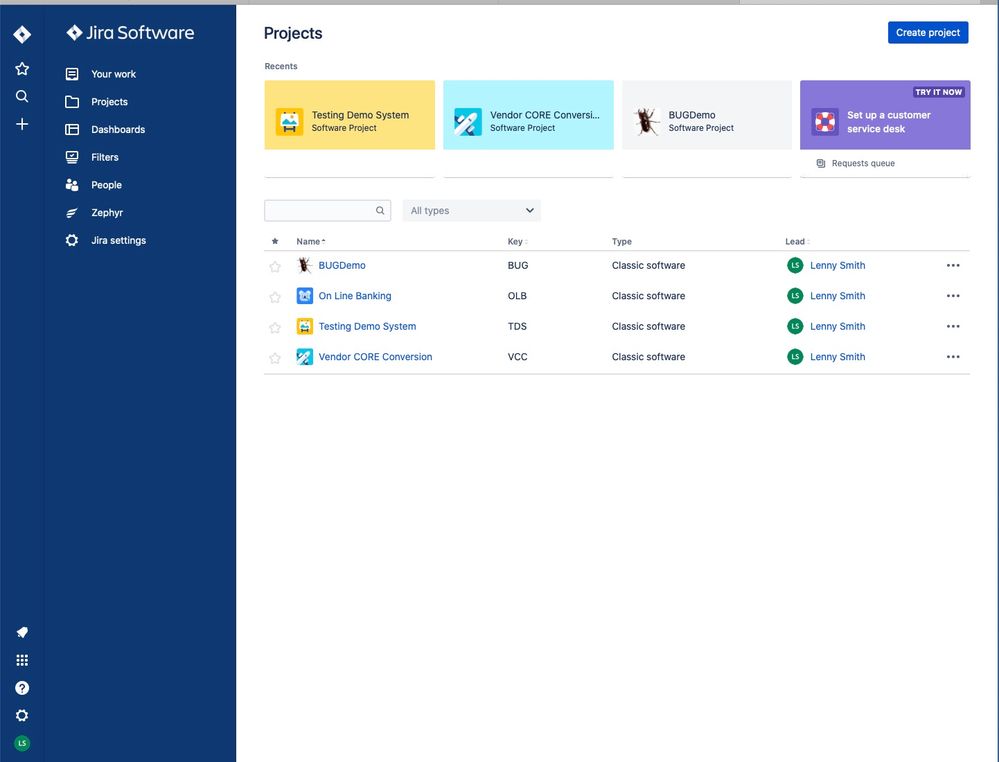Click the Jira Software logo header
The width and height of the screenshot is (999, 762).
[x=130, y=32]
